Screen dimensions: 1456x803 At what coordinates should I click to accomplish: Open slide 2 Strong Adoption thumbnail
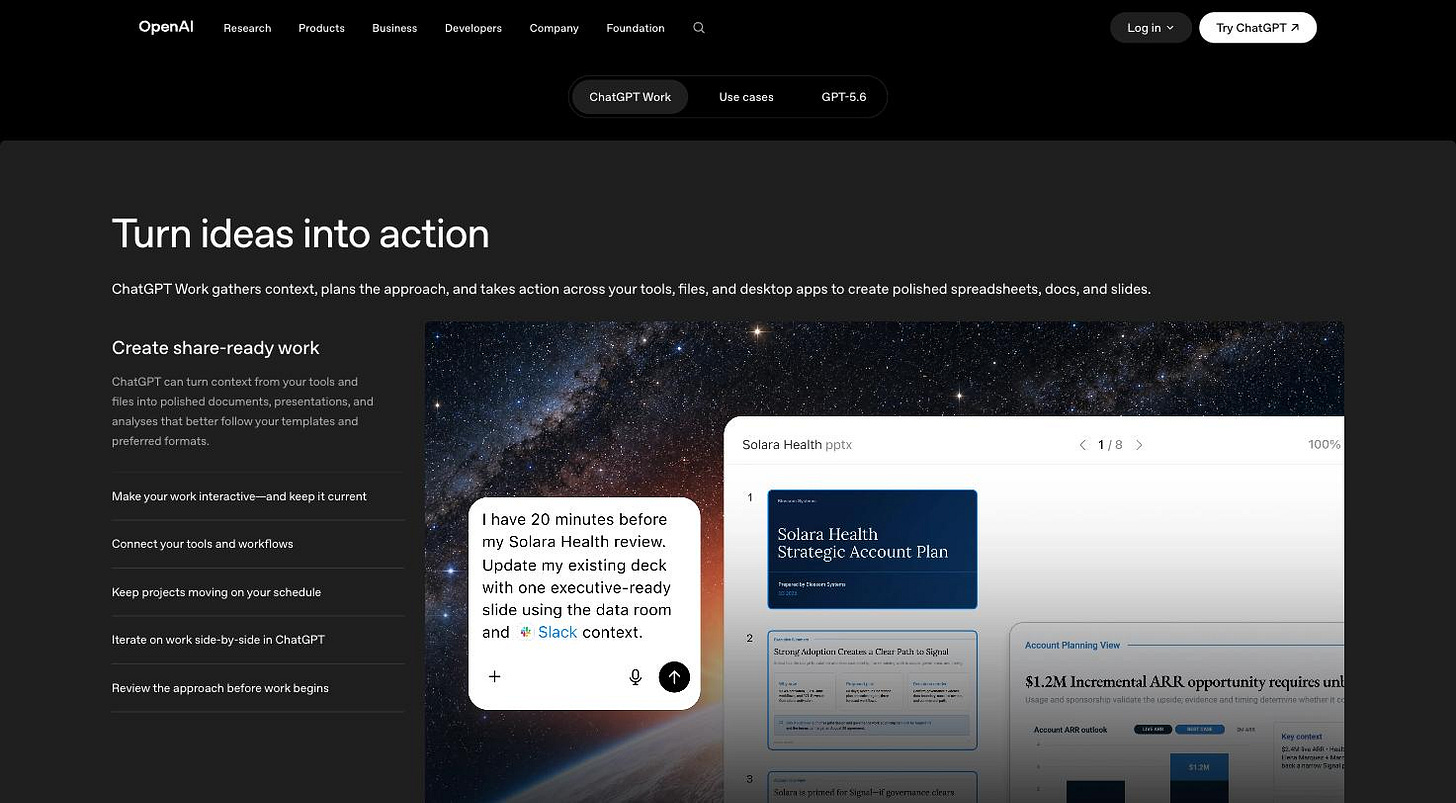coord(872,690)
